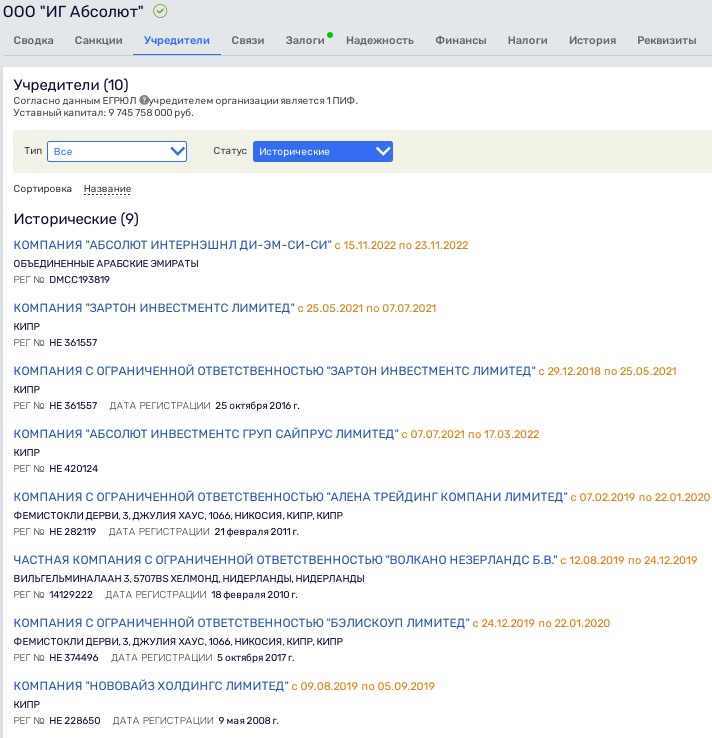Open the Залоги tab
The height and width of the screenshot is (738, 712).
click(305, 40)
